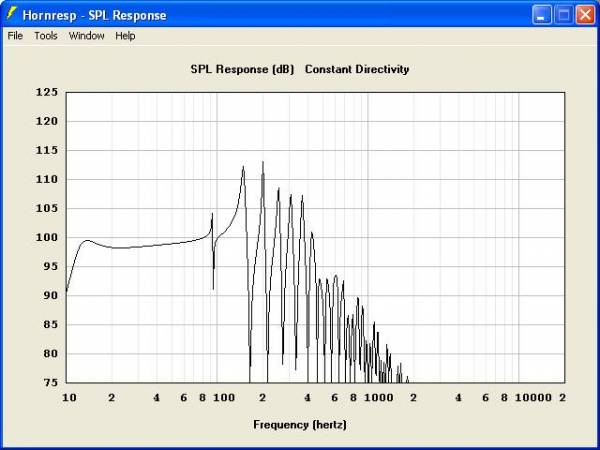The height and width of the screenshot is (450, 600).
Task: Click the 85 dB axis value
Action: click(50, 324)
